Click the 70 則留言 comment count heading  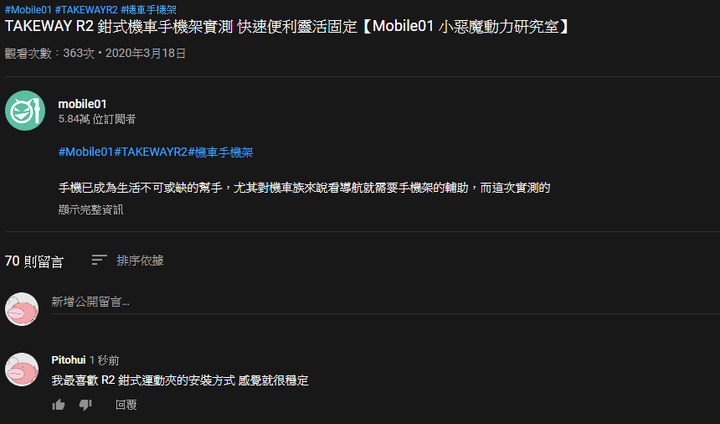coord(34,261)
